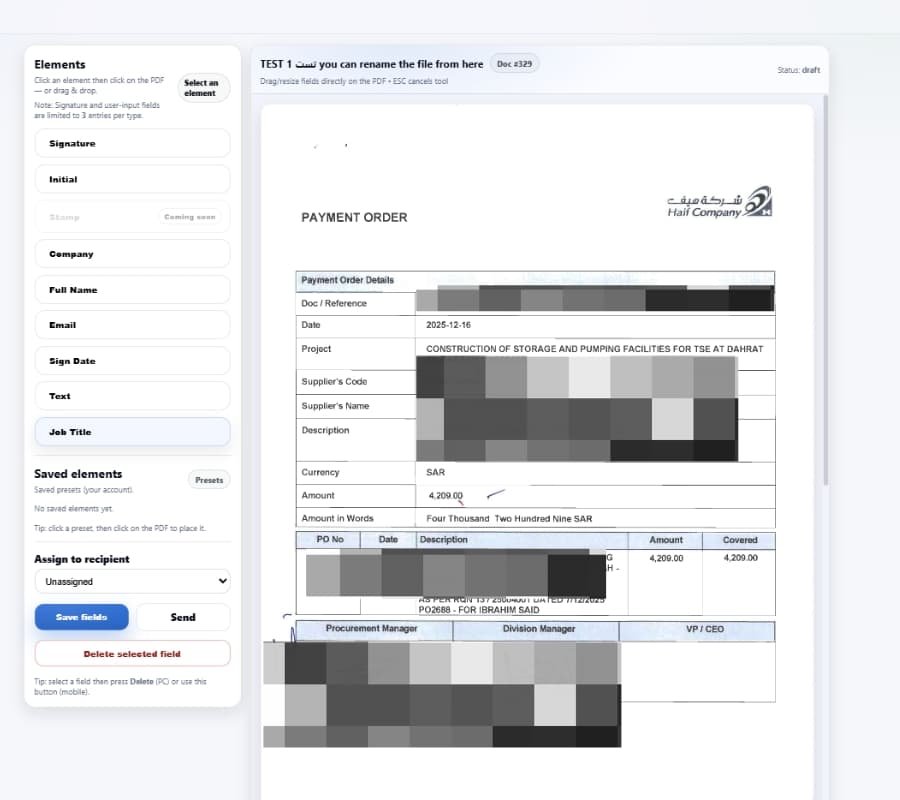This screenshot has height=800, width=900.
Task: Select the highlighted Job Title element
Action: [132, 432]
